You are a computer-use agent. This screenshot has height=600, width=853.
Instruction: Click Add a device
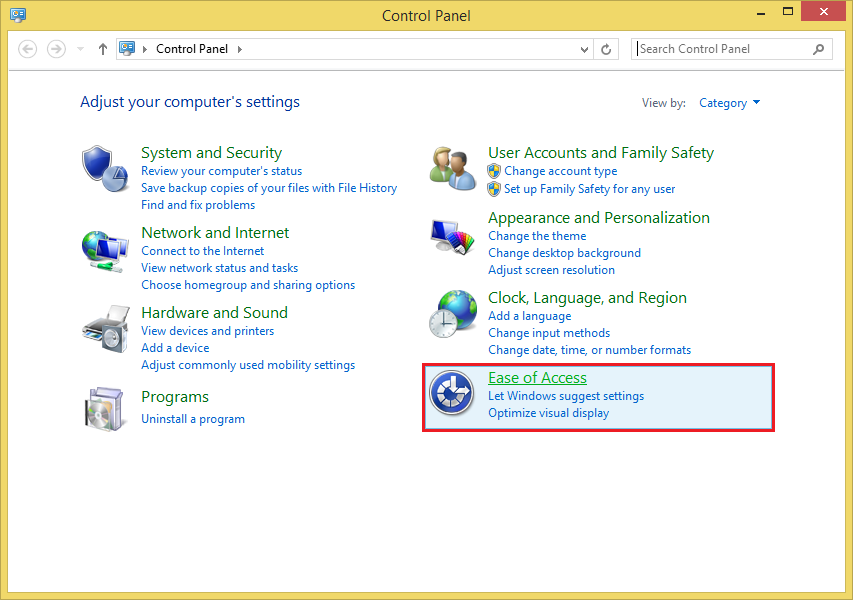point(175,348)
